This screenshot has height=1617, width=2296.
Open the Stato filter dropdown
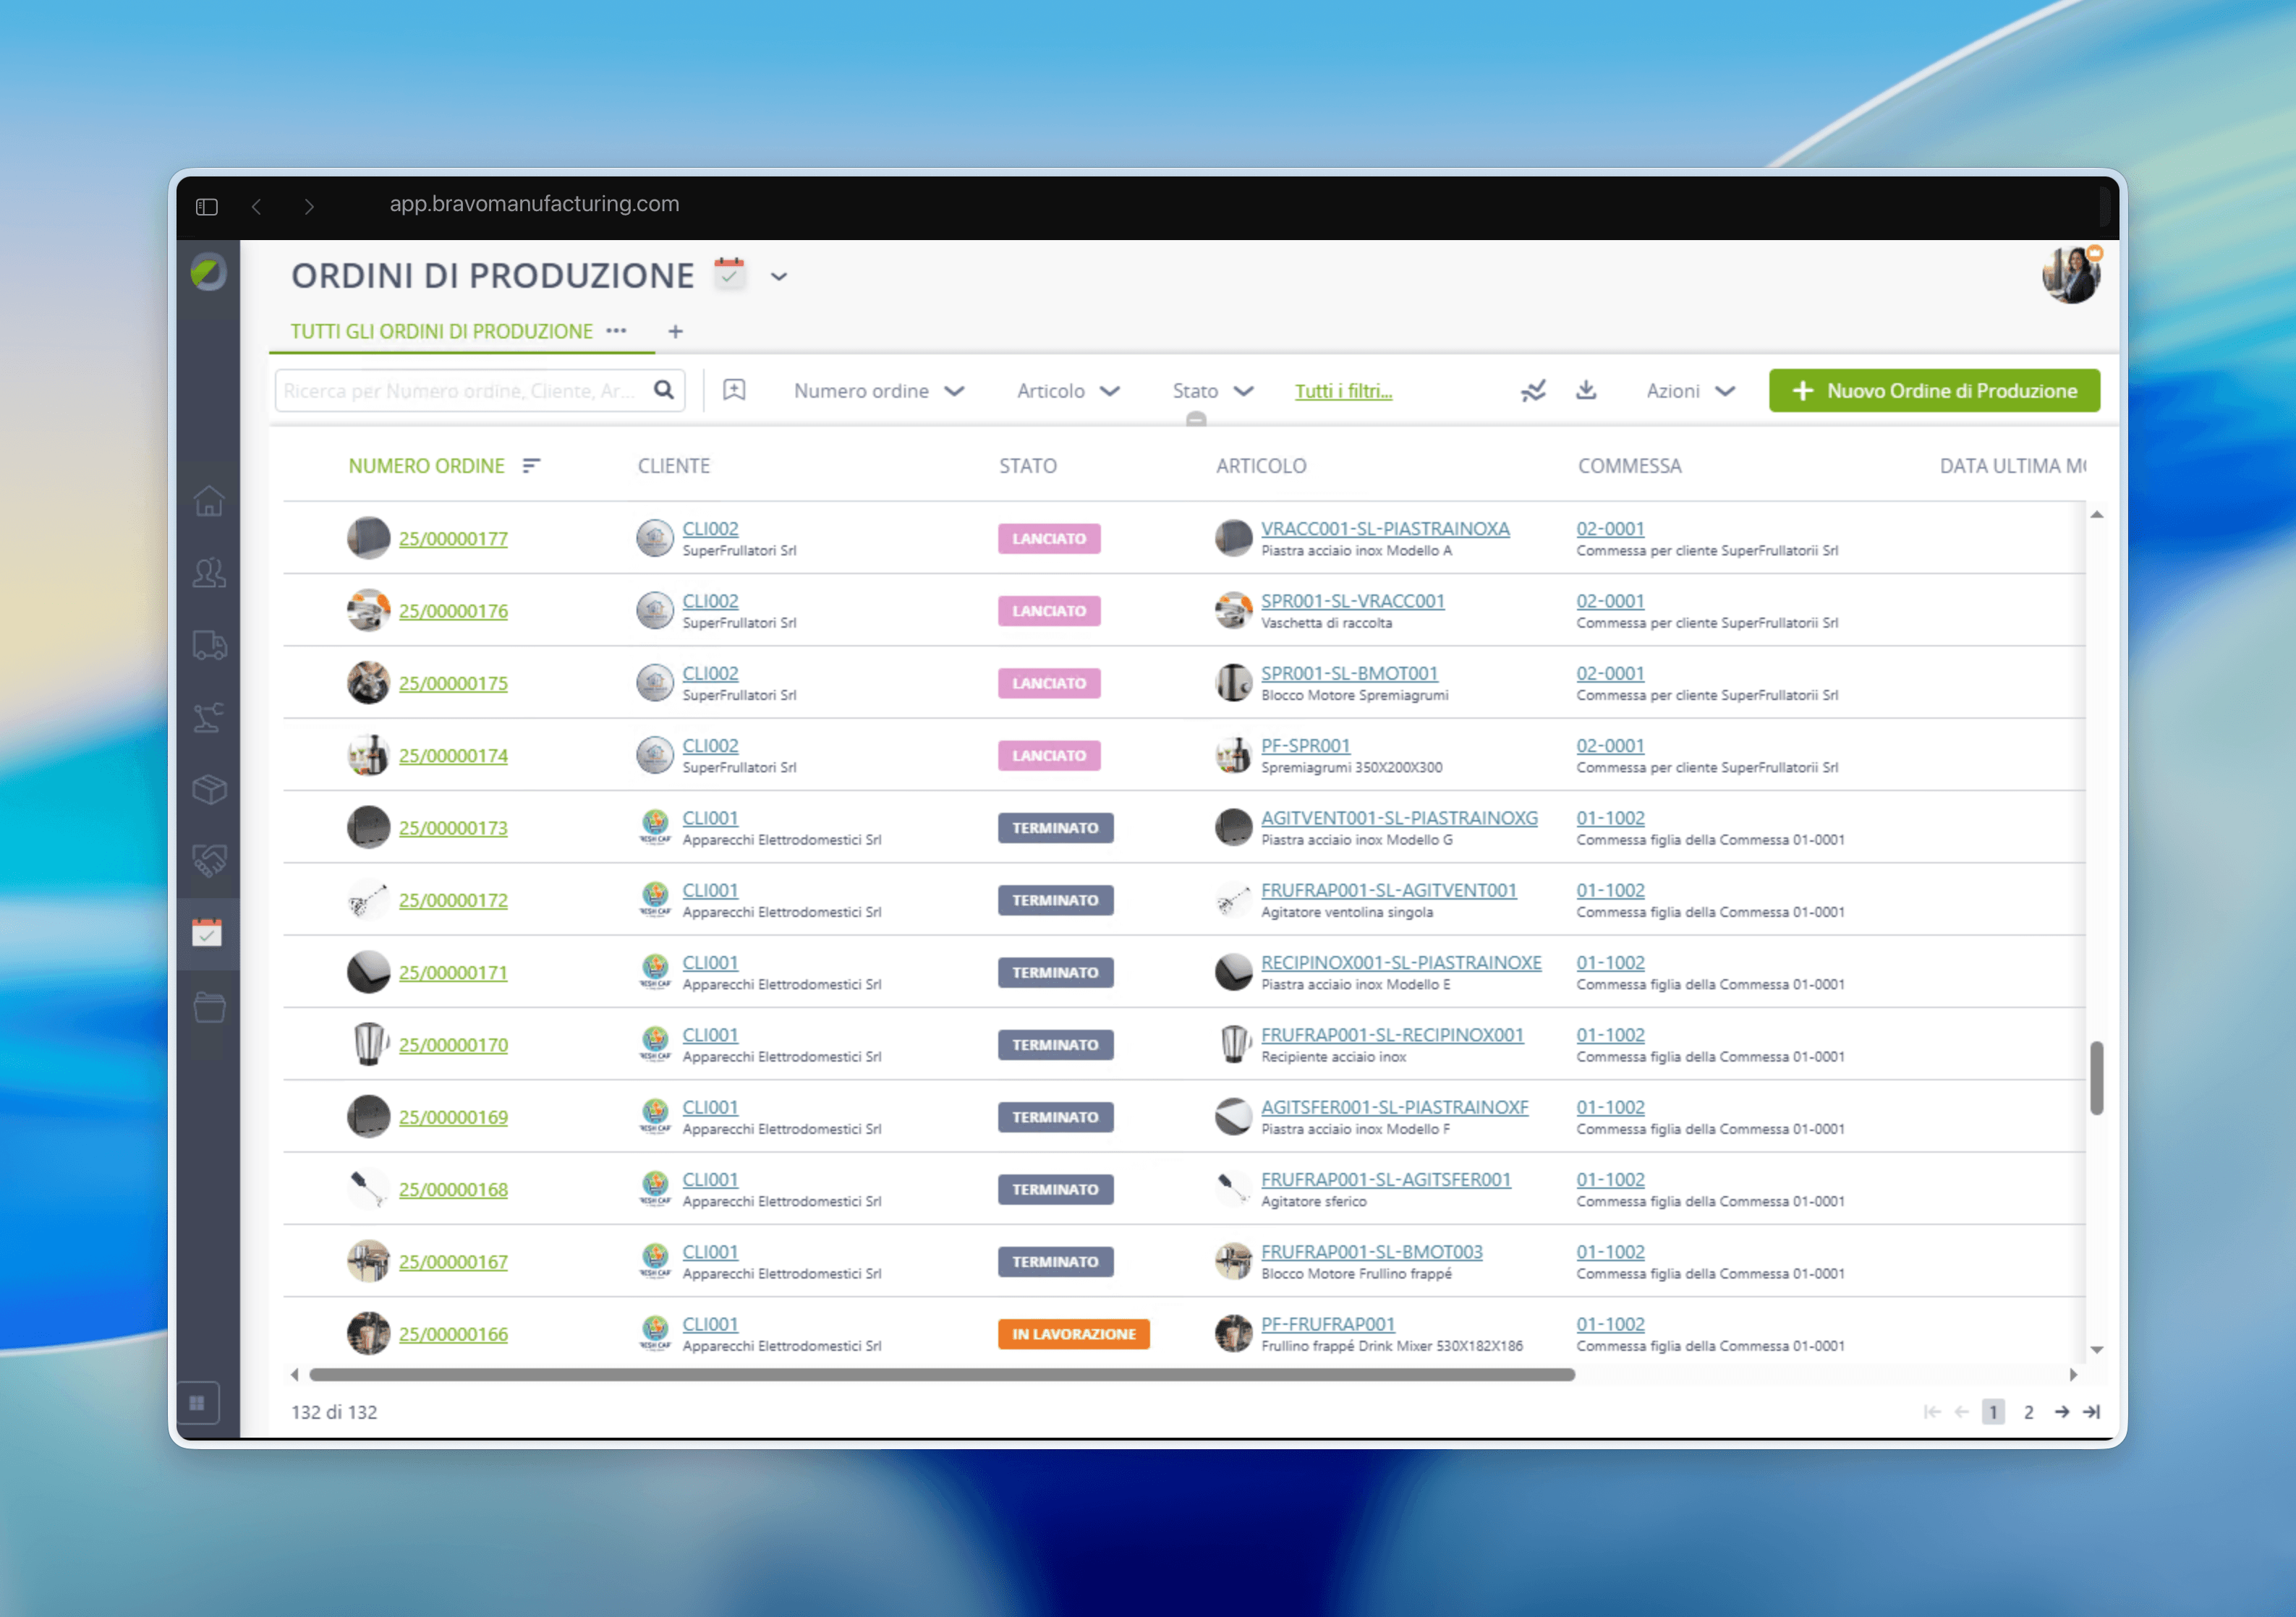click(1213, 391)
